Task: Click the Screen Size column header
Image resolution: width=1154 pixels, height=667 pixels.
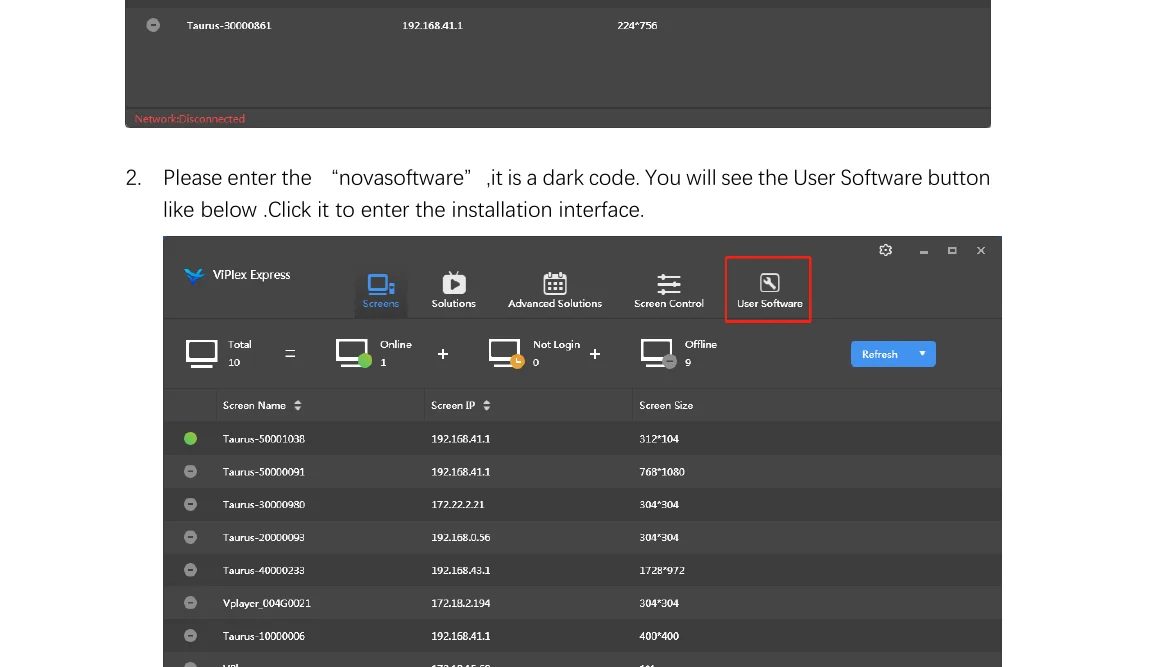Action: pyautogui.click(x=666, y=406)
